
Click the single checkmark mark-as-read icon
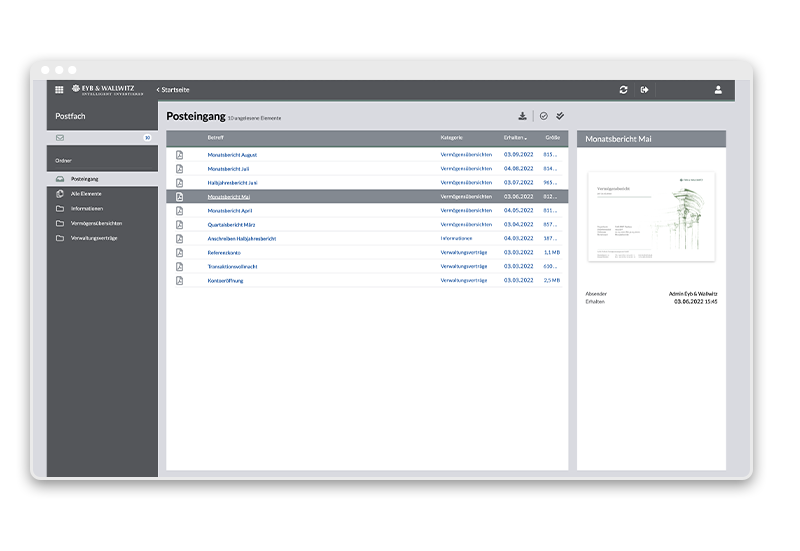click(x=544, y=116)
